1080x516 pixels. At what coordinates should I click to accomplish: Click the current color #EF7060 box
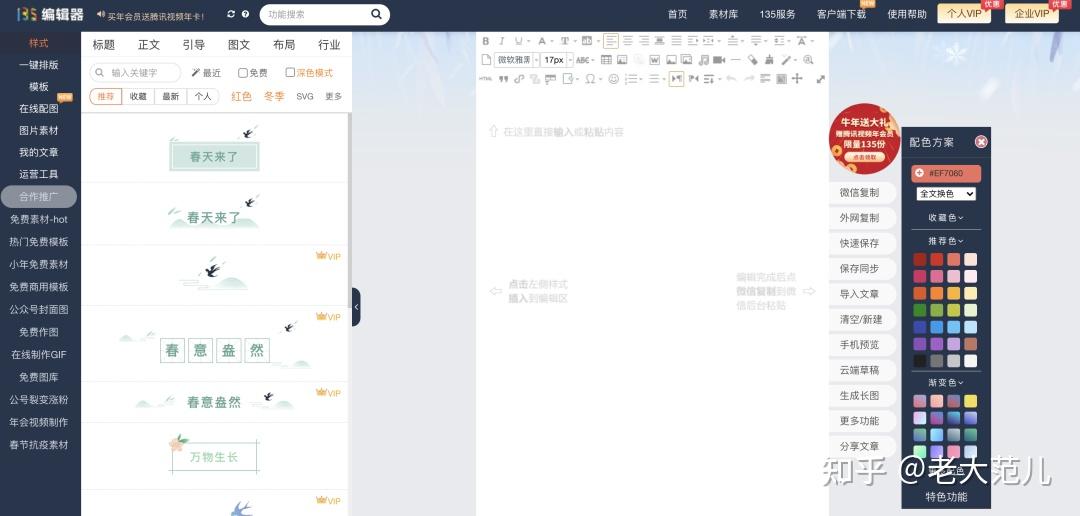946,173
